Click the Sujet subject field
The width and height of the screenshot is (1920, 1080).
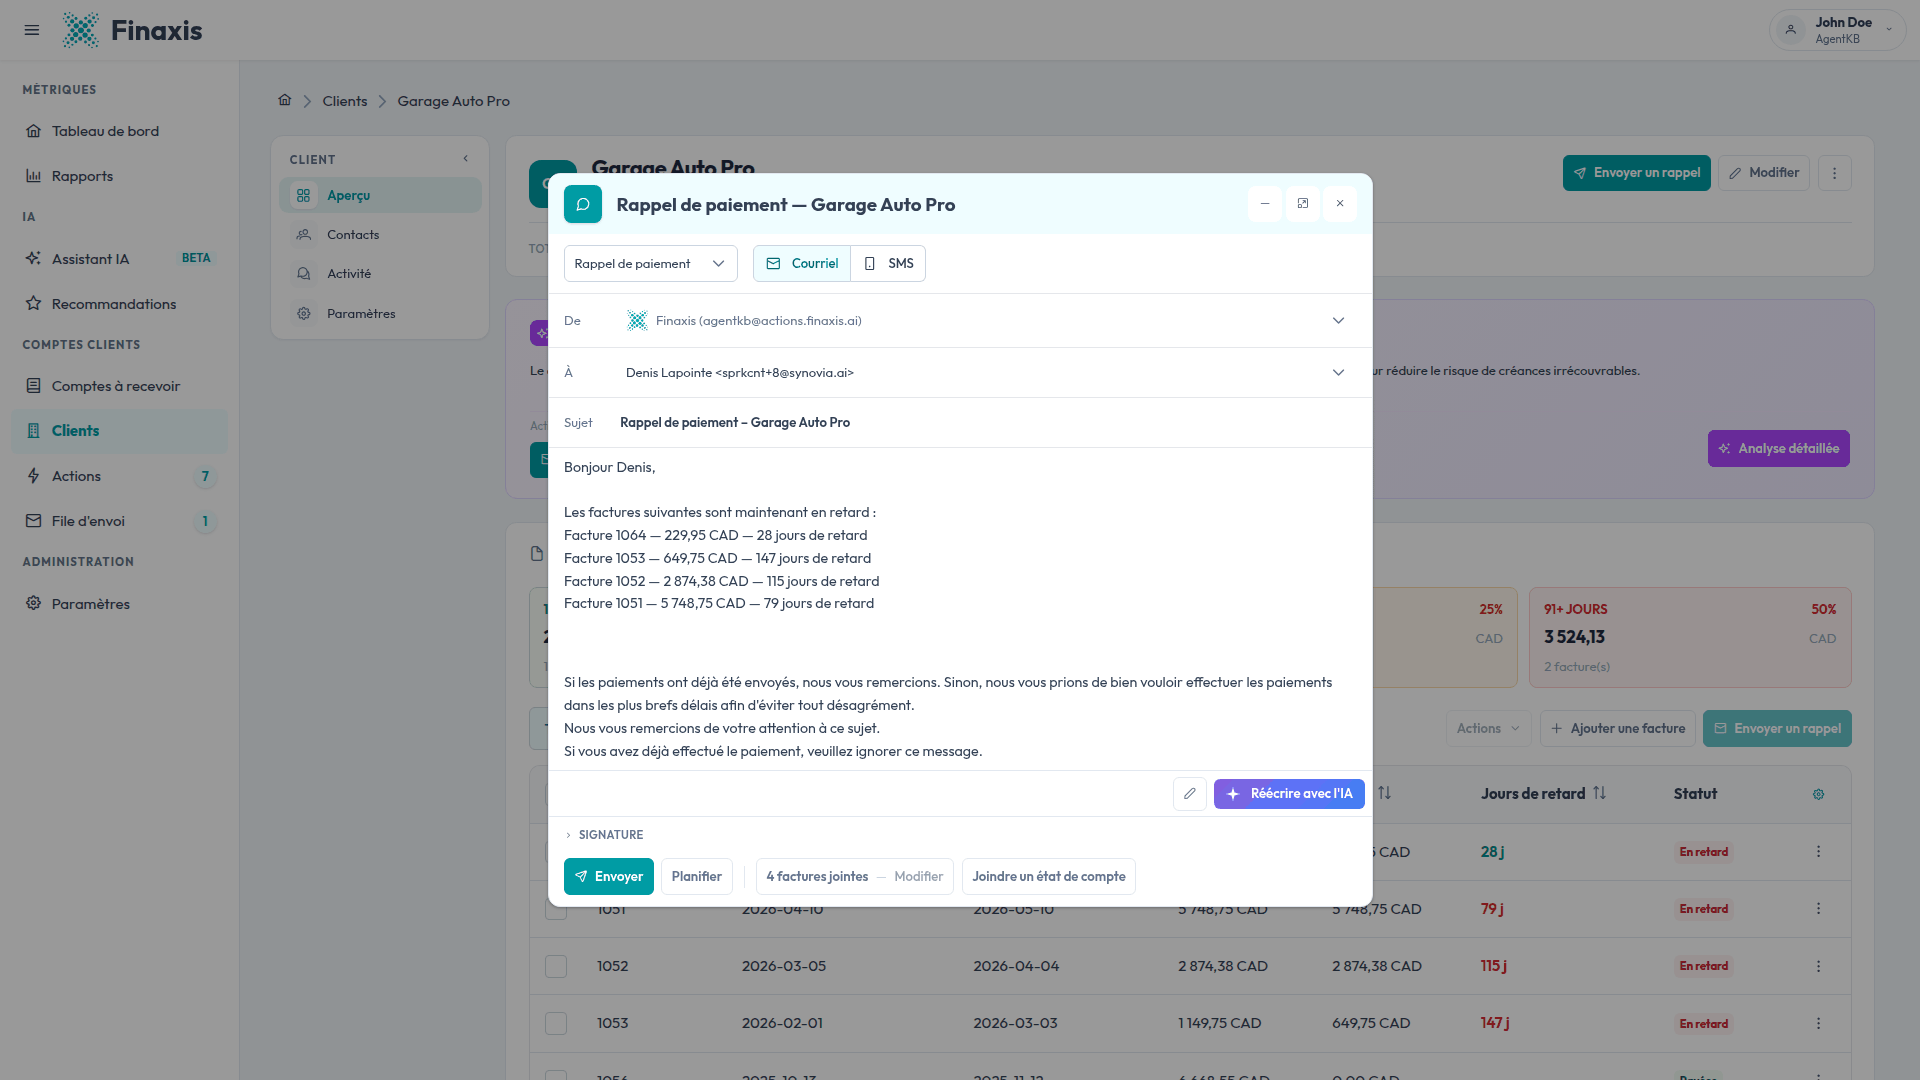pyautogui.click(x=960, y=423)
